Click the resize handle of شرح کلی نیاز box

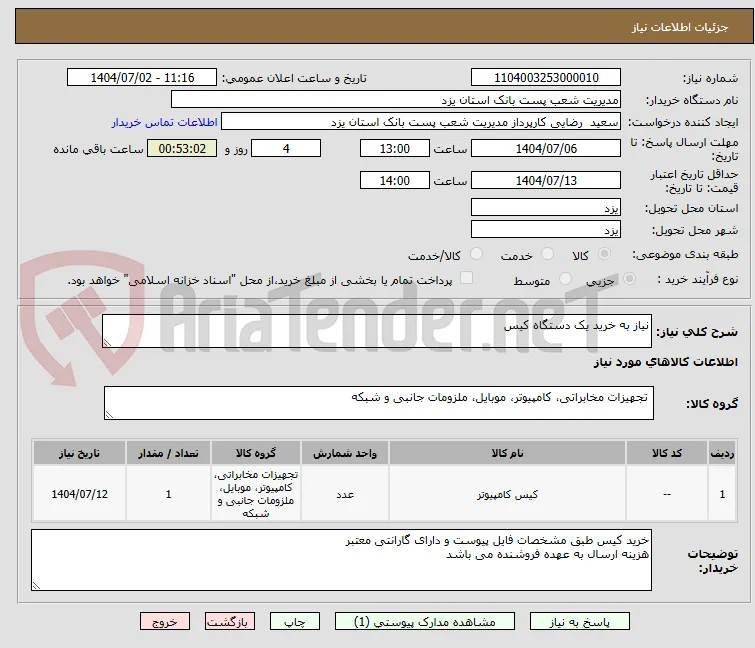[107, 343]
